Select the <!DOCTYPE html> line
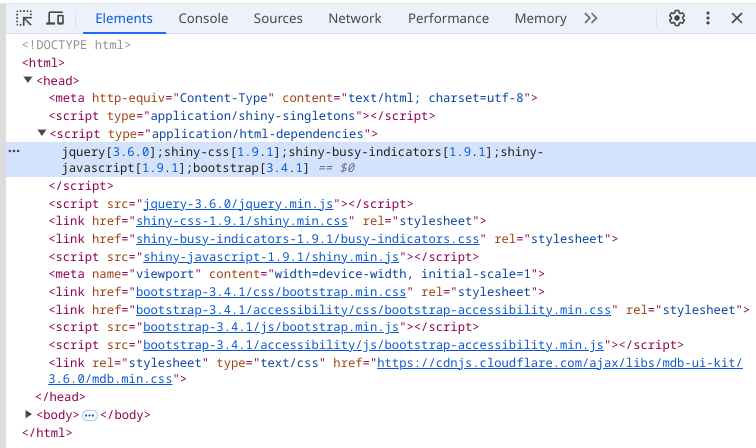The image size is (756, 448). (76, 45)
